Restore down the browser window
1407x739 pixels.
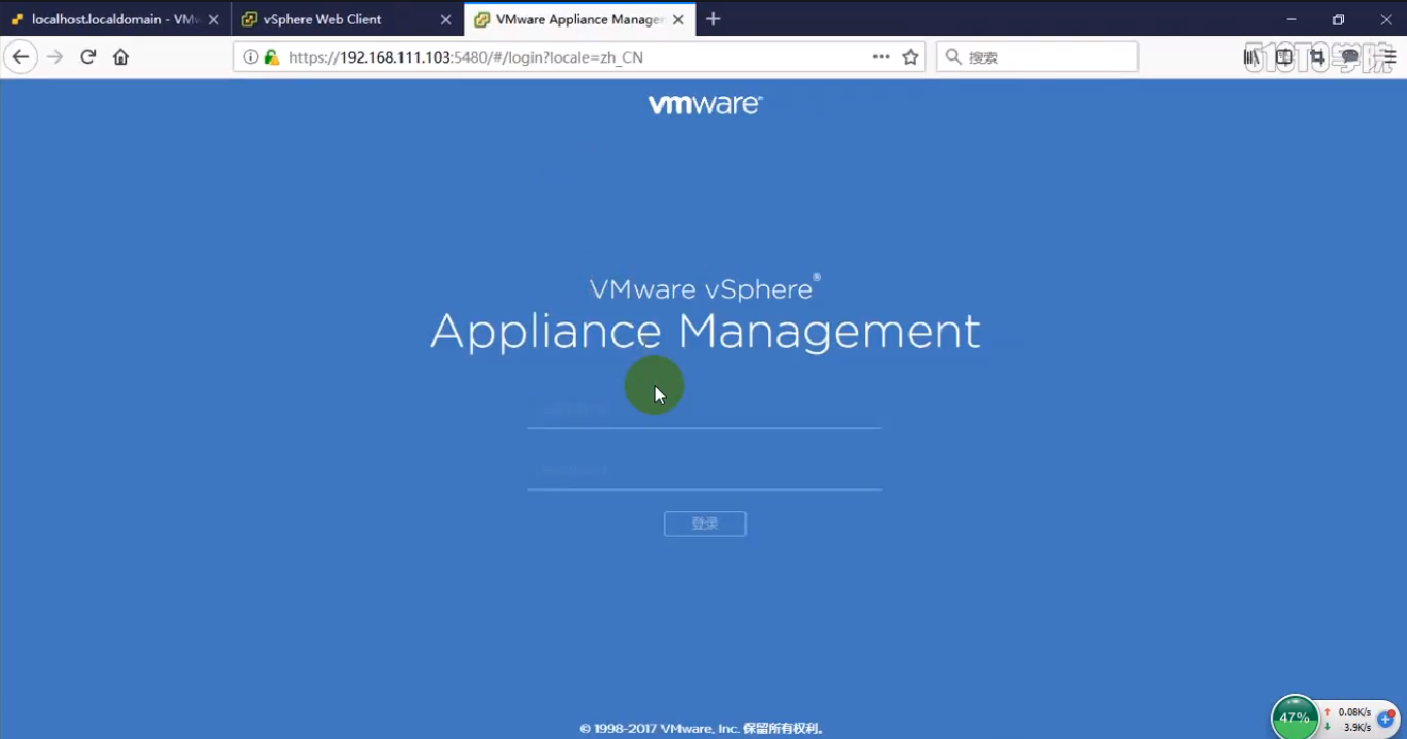pyautogui.click(x=1338, y=19)
